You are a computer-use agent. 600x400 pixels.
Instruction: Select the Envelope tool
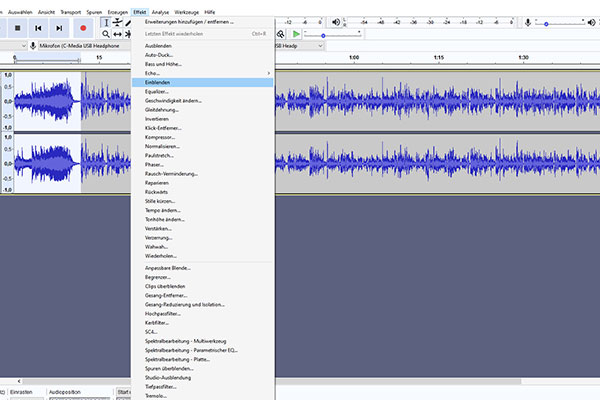click(117, 23)
